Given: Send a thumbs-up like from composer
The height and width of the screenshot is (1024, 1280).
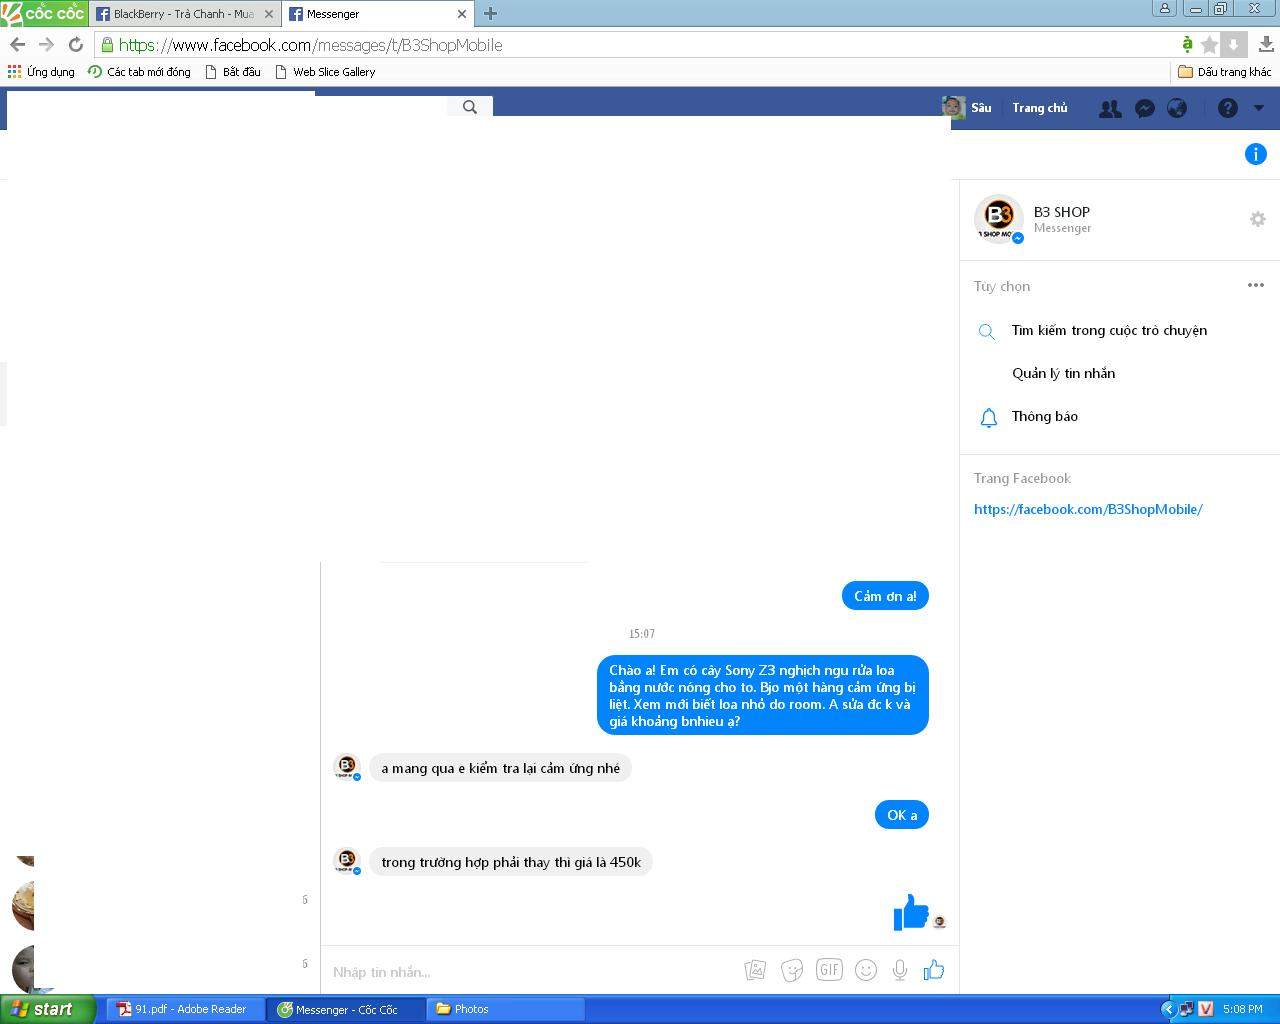Looking at the screenshot, I should point(934,970).
